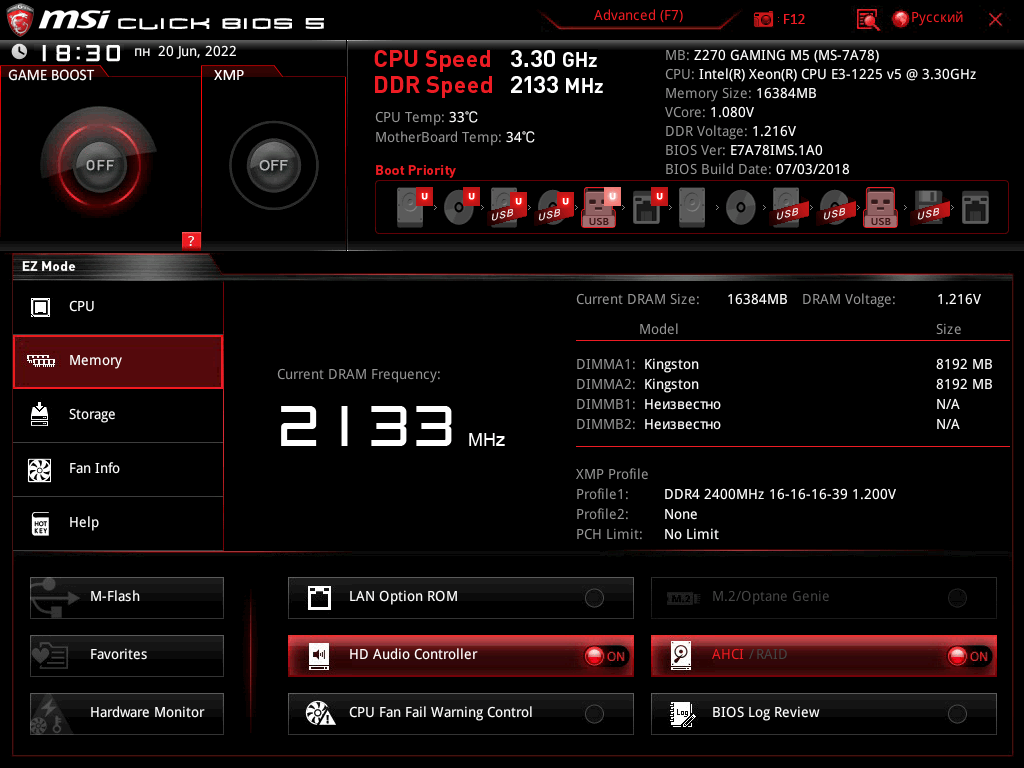This screenshot has height=768, width=1024.
Task: Take a screenshot with the F12 camera icon
Action: (x=763, y=19)
